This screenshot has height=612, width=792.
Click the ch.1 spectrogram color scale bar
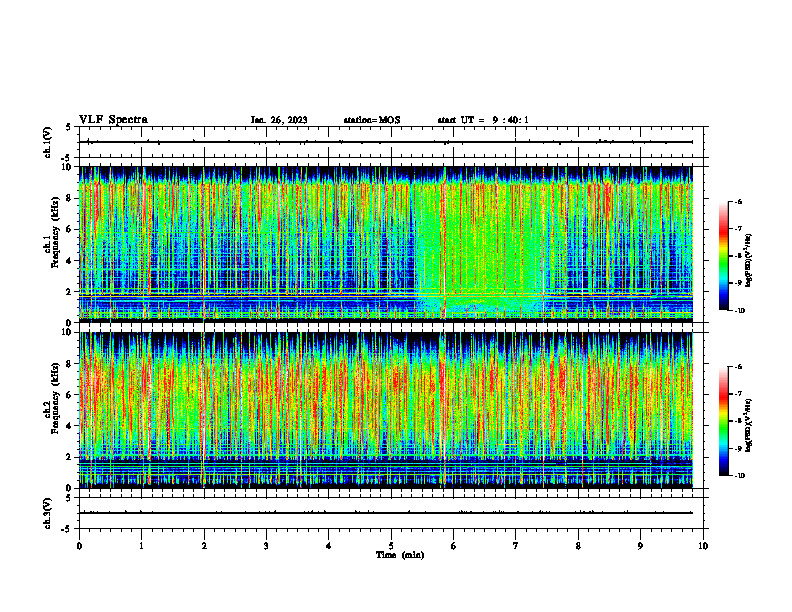[723, 256]
